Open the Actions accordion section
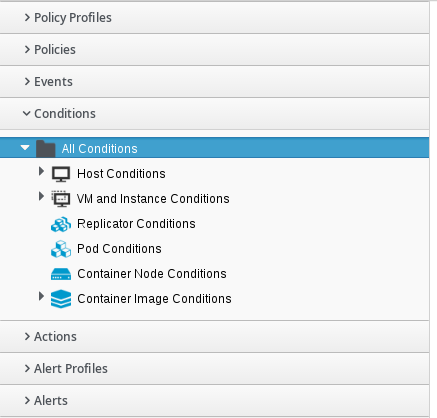The width and height of the screenshot is (437, 418). point(214,337)
